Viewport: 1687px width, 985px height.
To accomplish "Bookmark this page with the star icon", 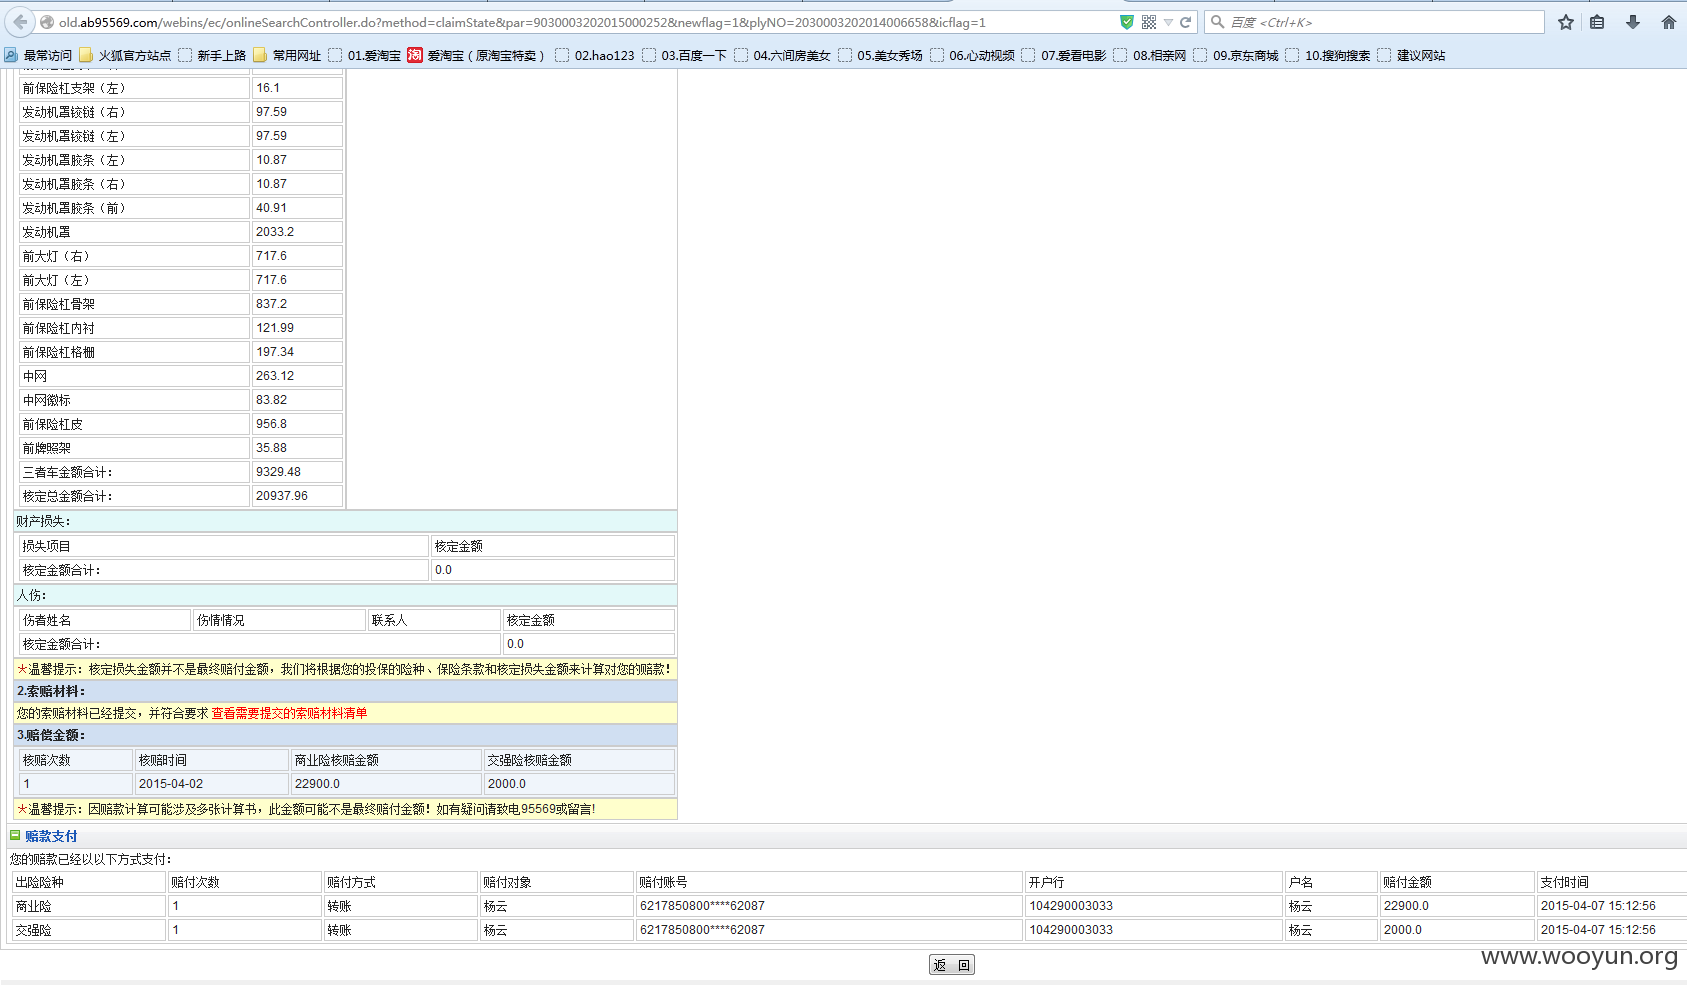I will pyautogui.click(x=1566, y=22).
